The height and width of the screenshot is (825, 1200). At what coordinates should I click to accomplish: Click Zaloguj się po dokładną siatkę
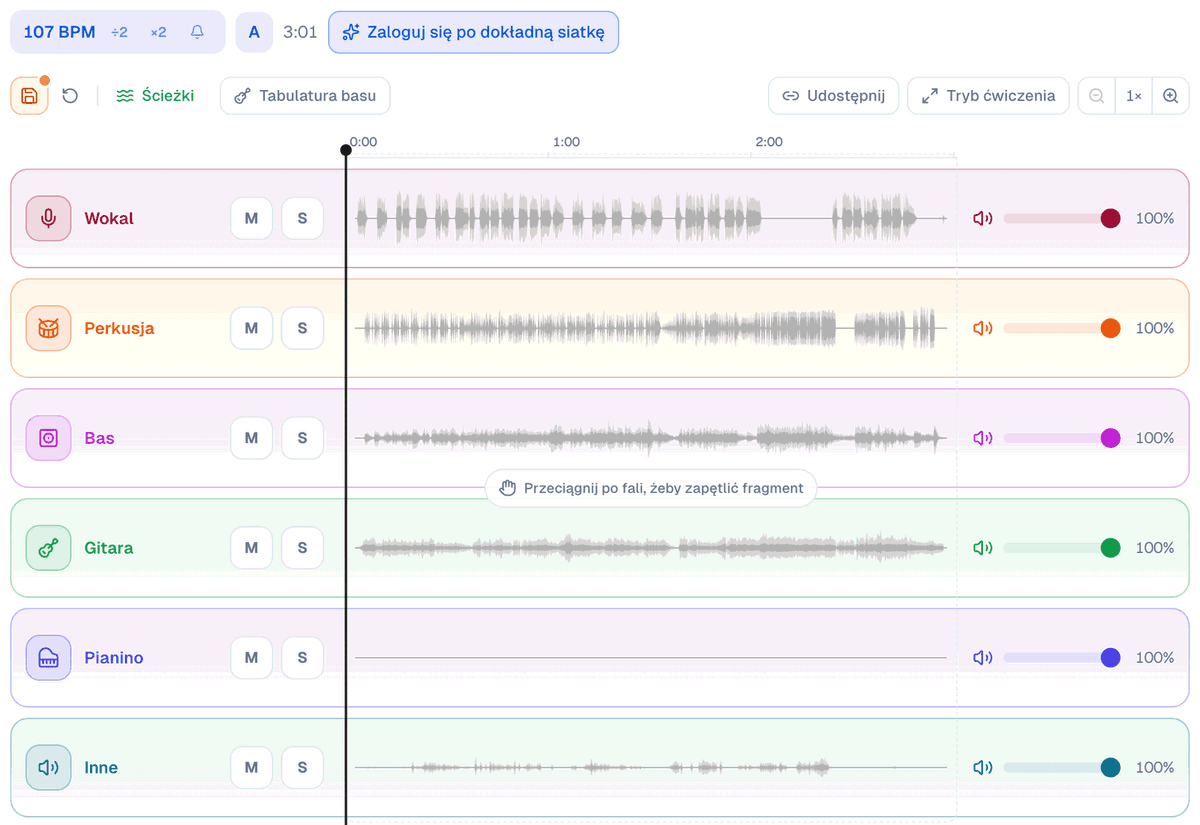473,32
